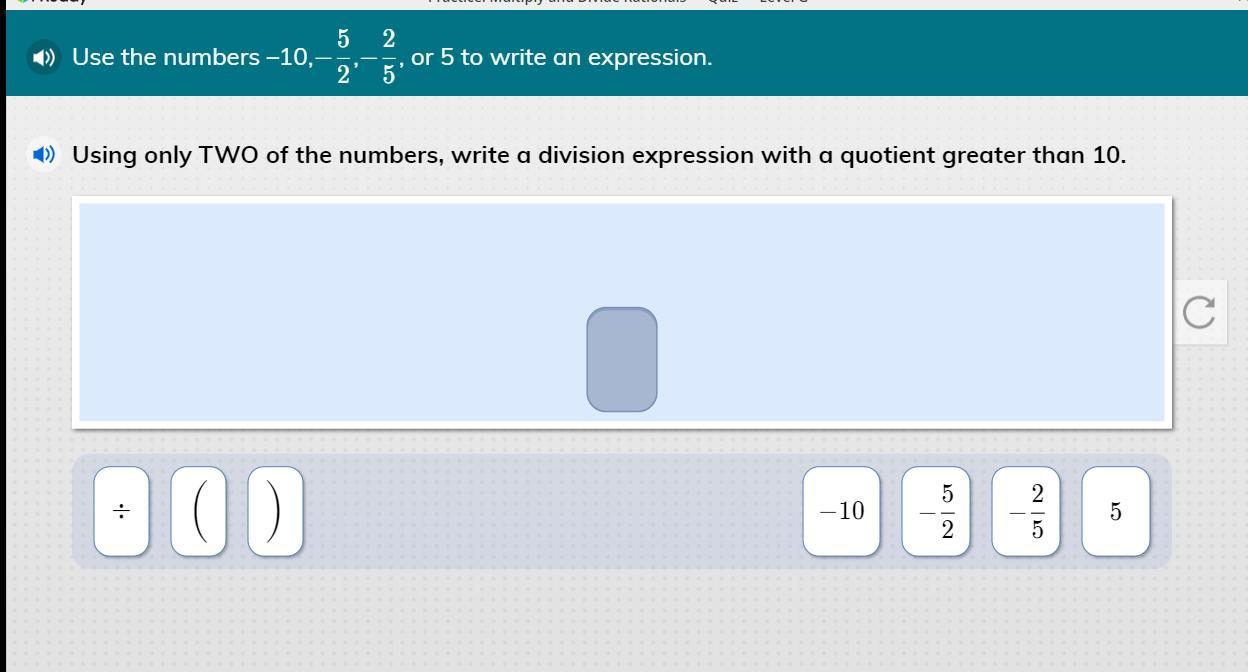Select the division sign tile

121,511
